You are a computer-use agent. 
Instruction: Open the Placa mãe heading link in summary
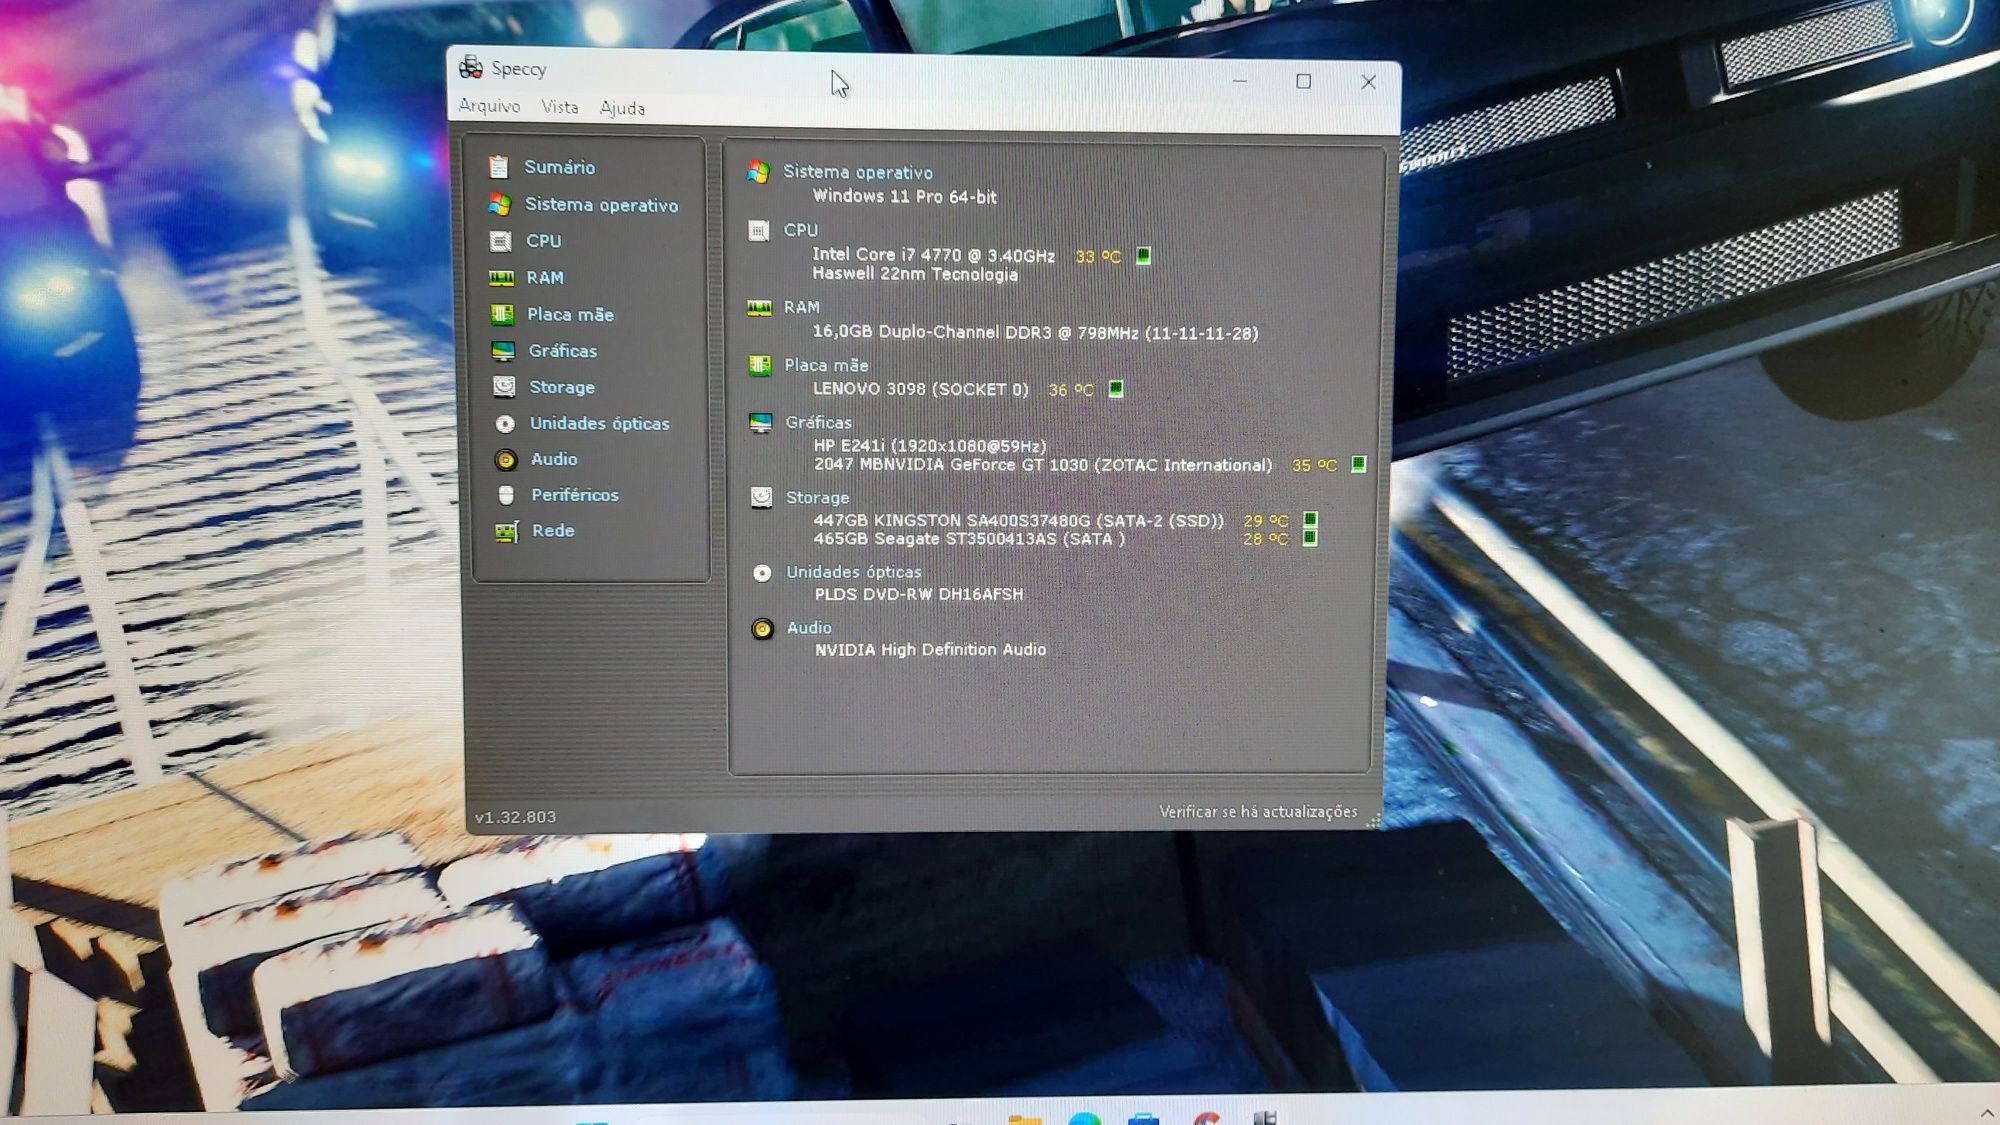(826, 365)
